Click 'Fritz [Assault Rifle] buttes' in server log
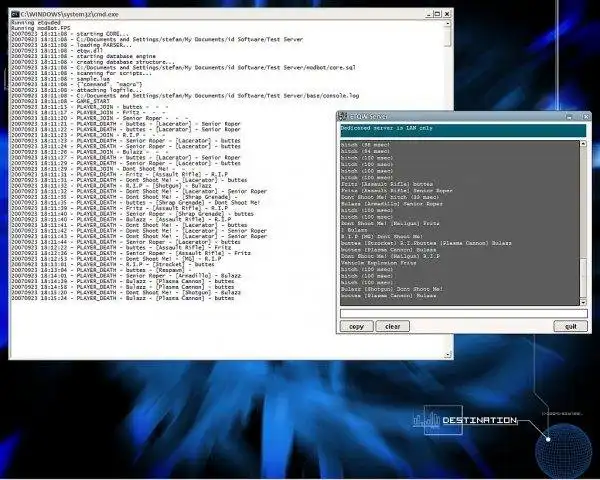The image size is (600, 480). [x=386, y=184]
